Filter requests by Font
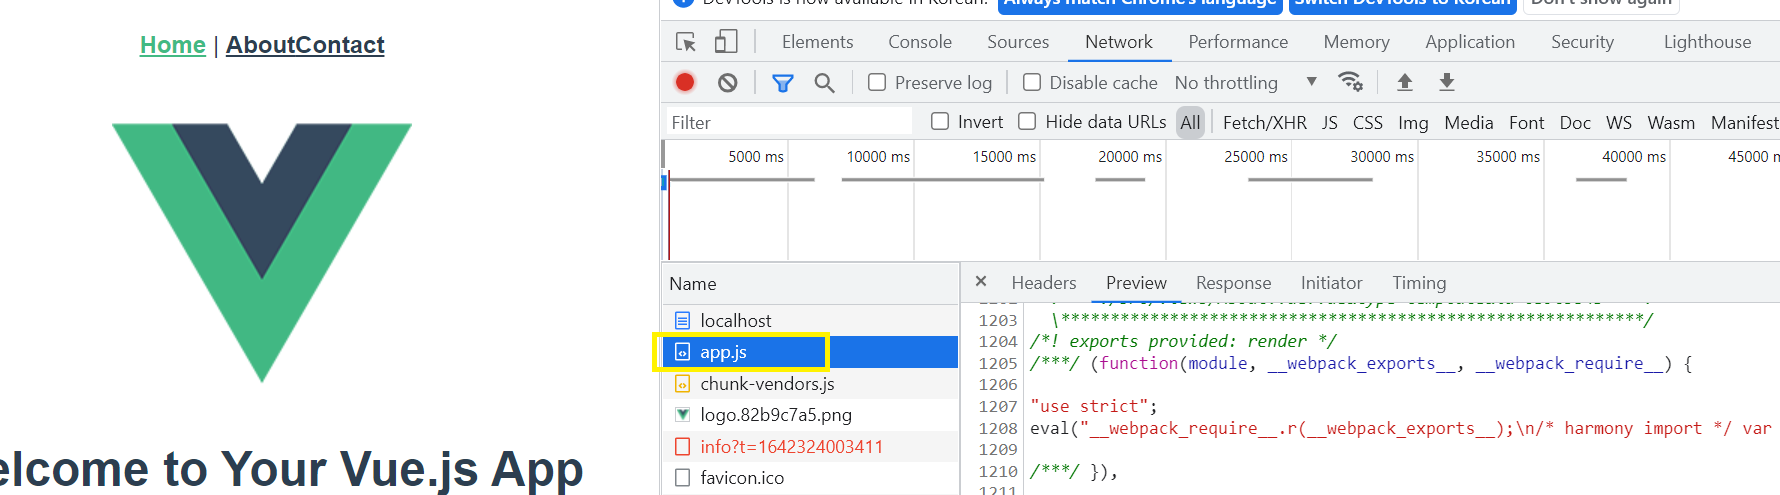This screenshot has height=495, width=1780. 1526,122
